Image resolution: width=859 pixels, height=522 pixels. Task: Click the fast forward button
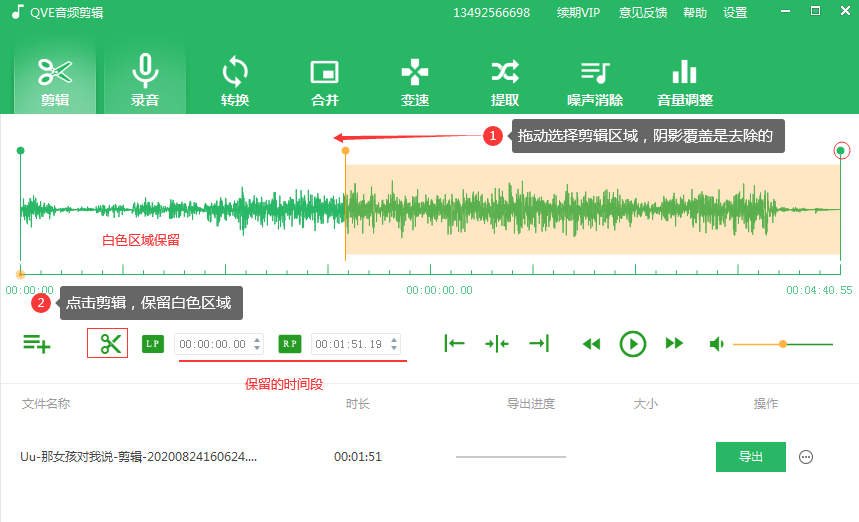(x=675, y=344)
